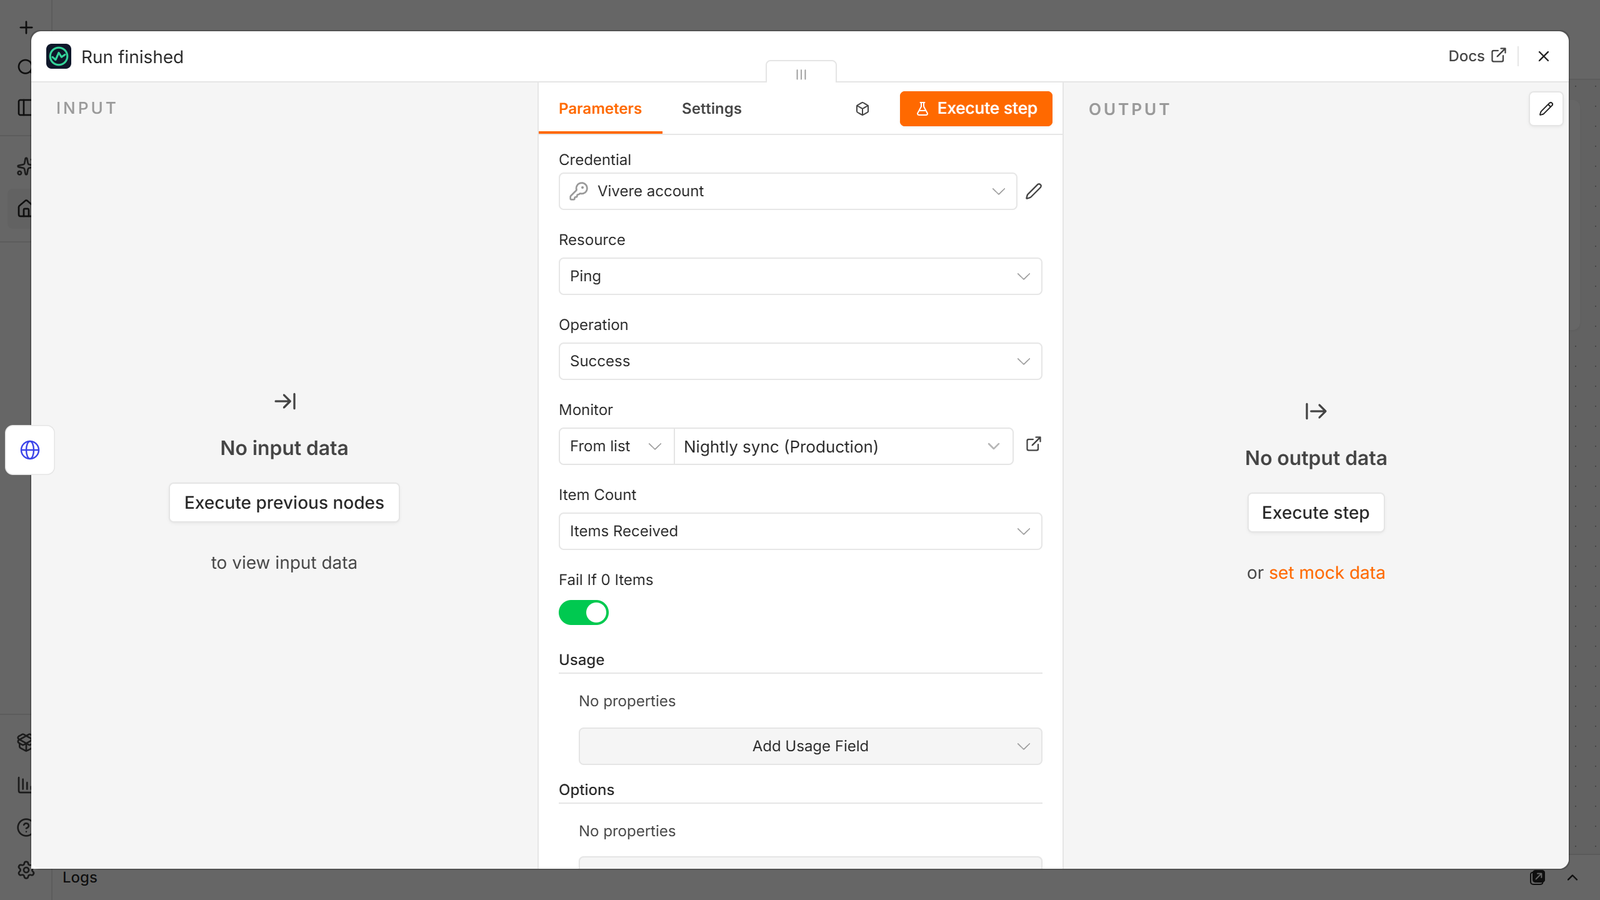The width and height of the screenshot is (1600, 900).
Task: Expand the Logs panel with the up chevron
Action: (x=1572, y=878)
